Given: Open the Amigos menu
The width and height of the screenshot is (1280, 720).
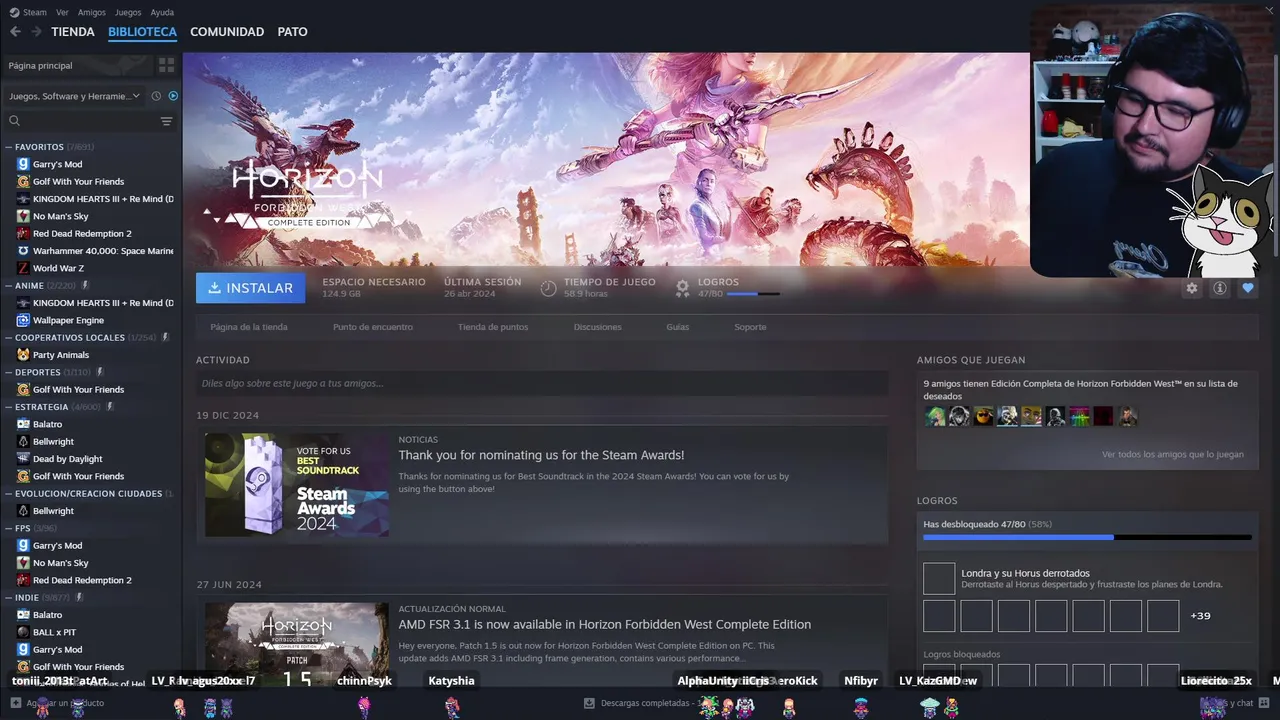Looking at the screenshot, I should coord(92,13).
